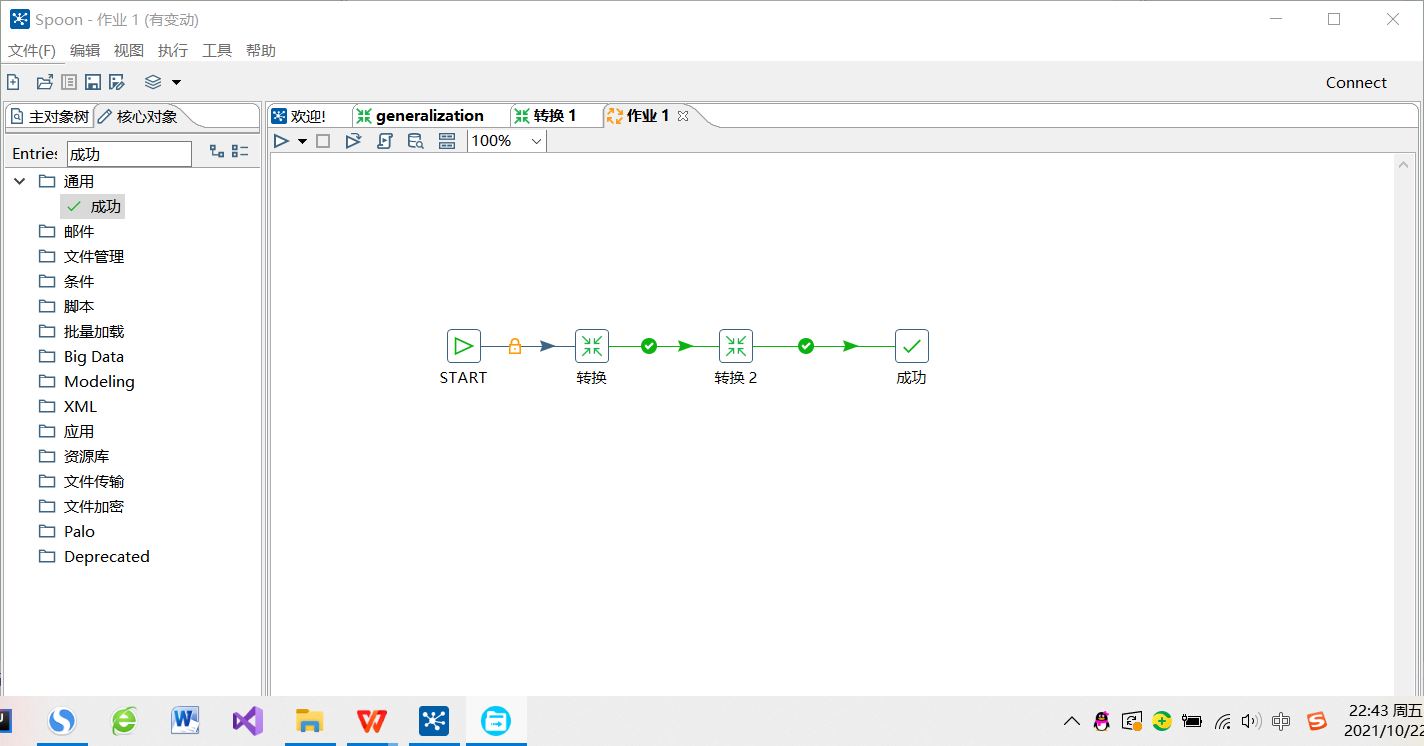Viewport: 1424px width, 746px height.
Task: Expand the 资源库 folder
Action: coord(73,456)
